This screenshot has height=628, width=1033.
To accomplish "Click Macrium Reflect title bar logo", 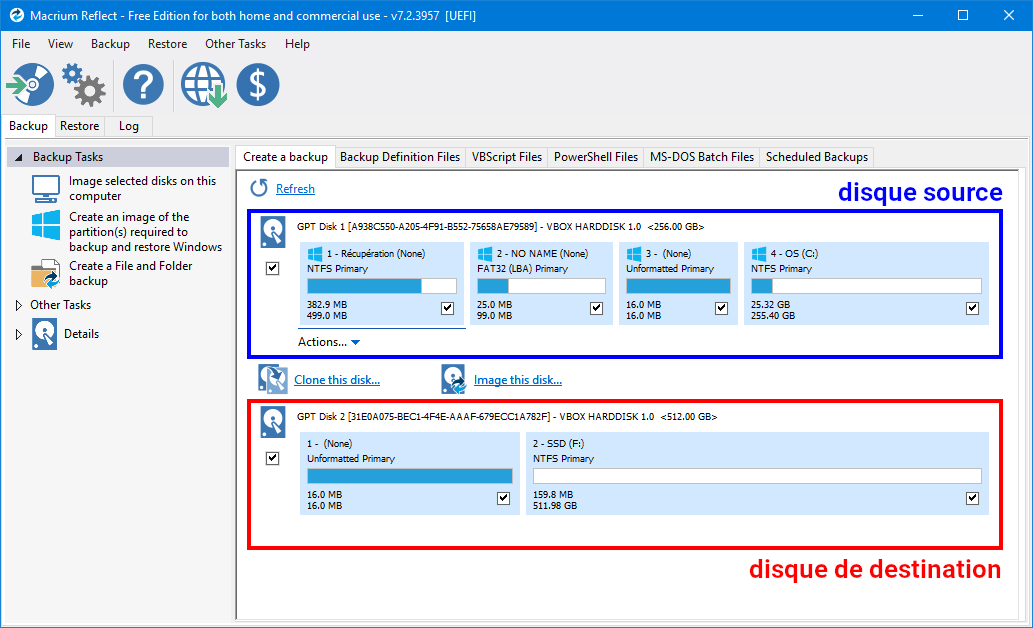I will [x=16, y=15].
